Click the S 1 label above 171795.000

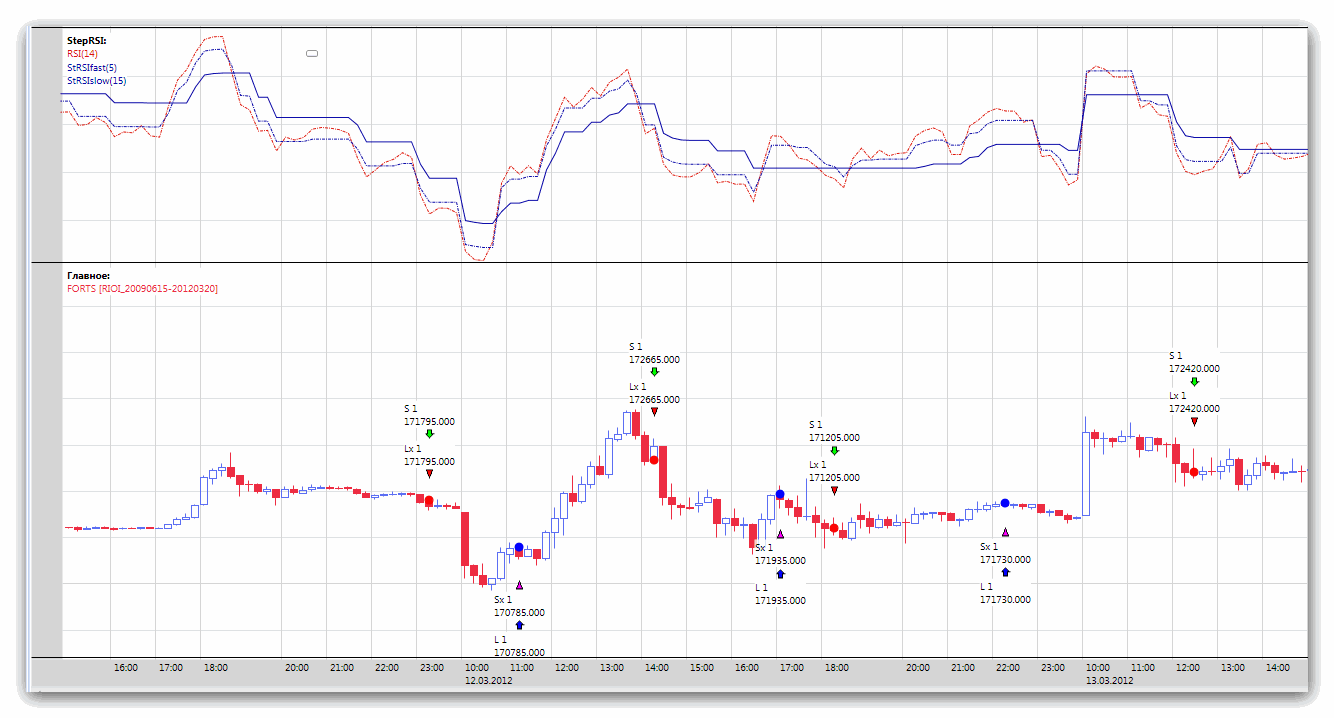[x=411, y=409]
